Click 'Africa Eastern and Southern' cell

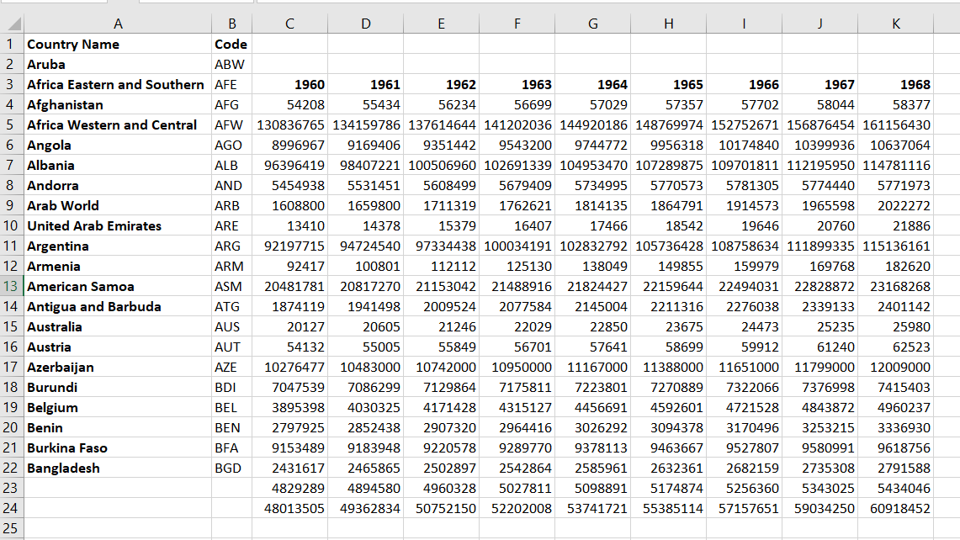point(118,84)
